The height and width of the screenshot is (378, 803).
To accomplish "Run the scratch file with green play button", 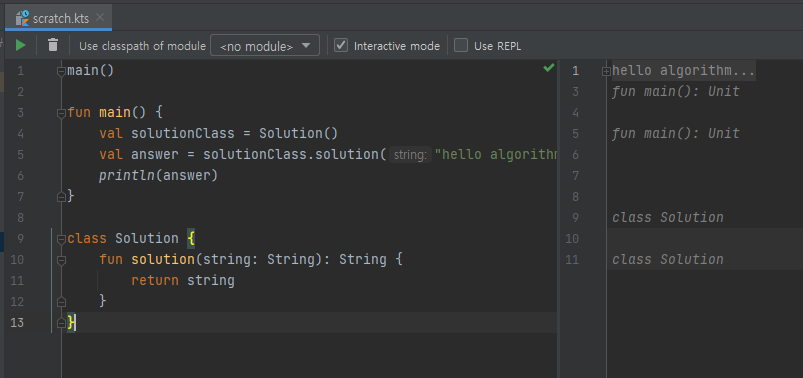I will point(20,46).
